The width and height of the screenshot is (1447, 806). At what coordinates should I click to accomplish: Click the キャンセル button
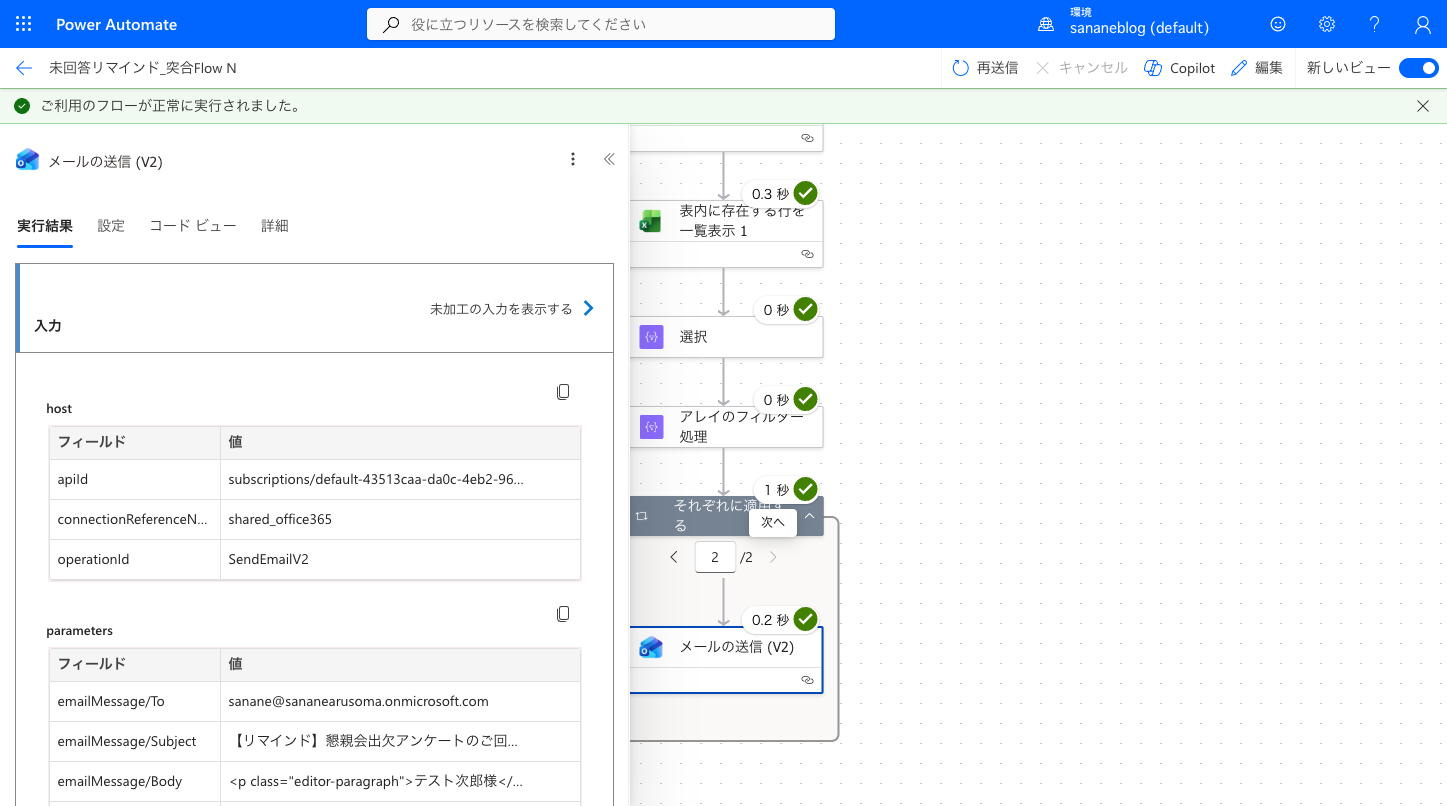pos(1082,68)
